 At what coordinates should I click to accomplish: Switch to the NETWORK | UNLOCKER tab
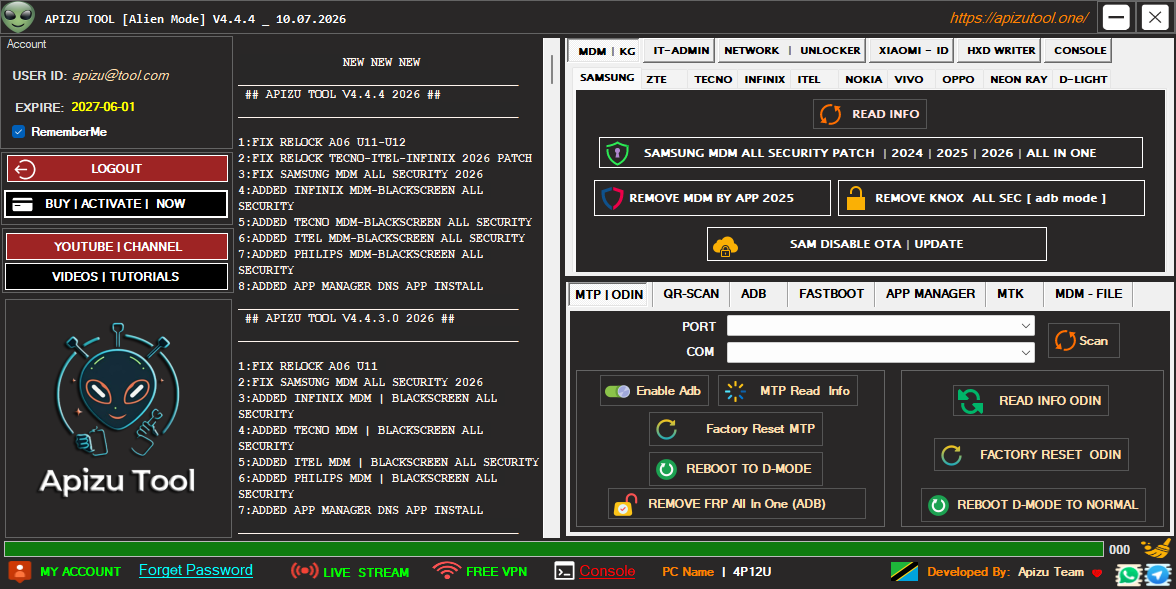click(x=791, y=50)
